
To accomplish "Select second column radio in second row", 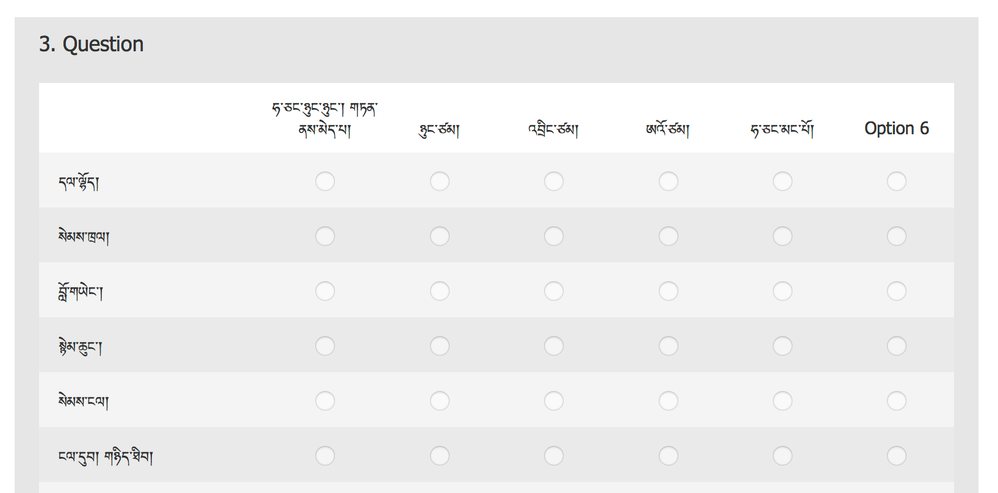I will click(440, 236).
